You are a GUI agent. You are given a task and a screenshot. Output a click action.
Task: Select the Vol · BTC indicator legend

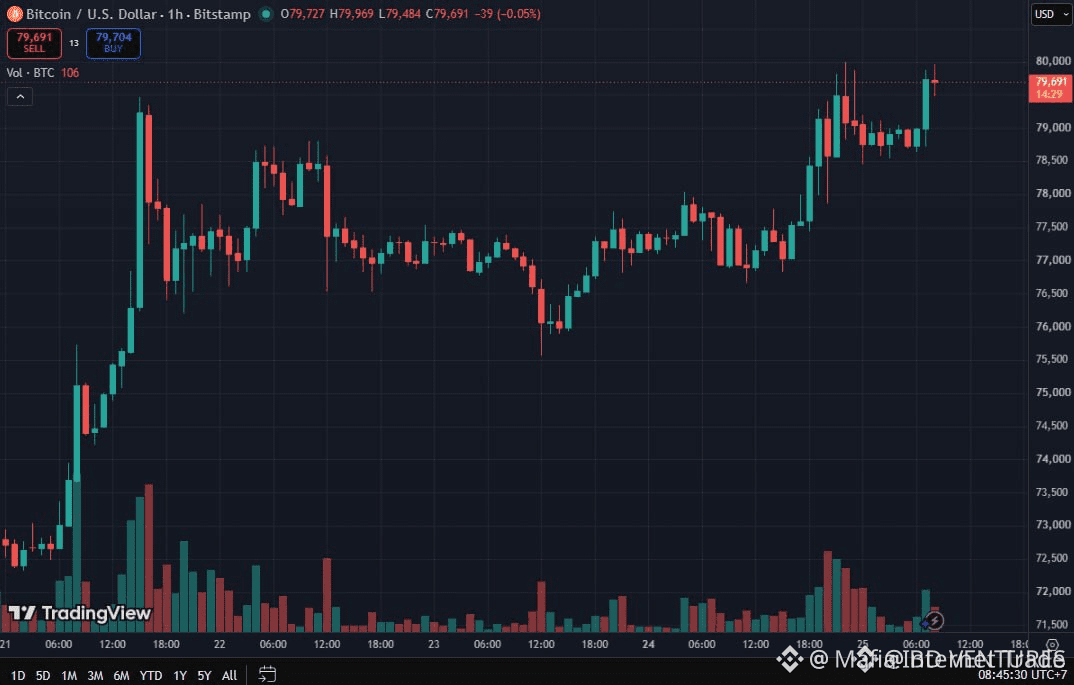click(30, 73)
